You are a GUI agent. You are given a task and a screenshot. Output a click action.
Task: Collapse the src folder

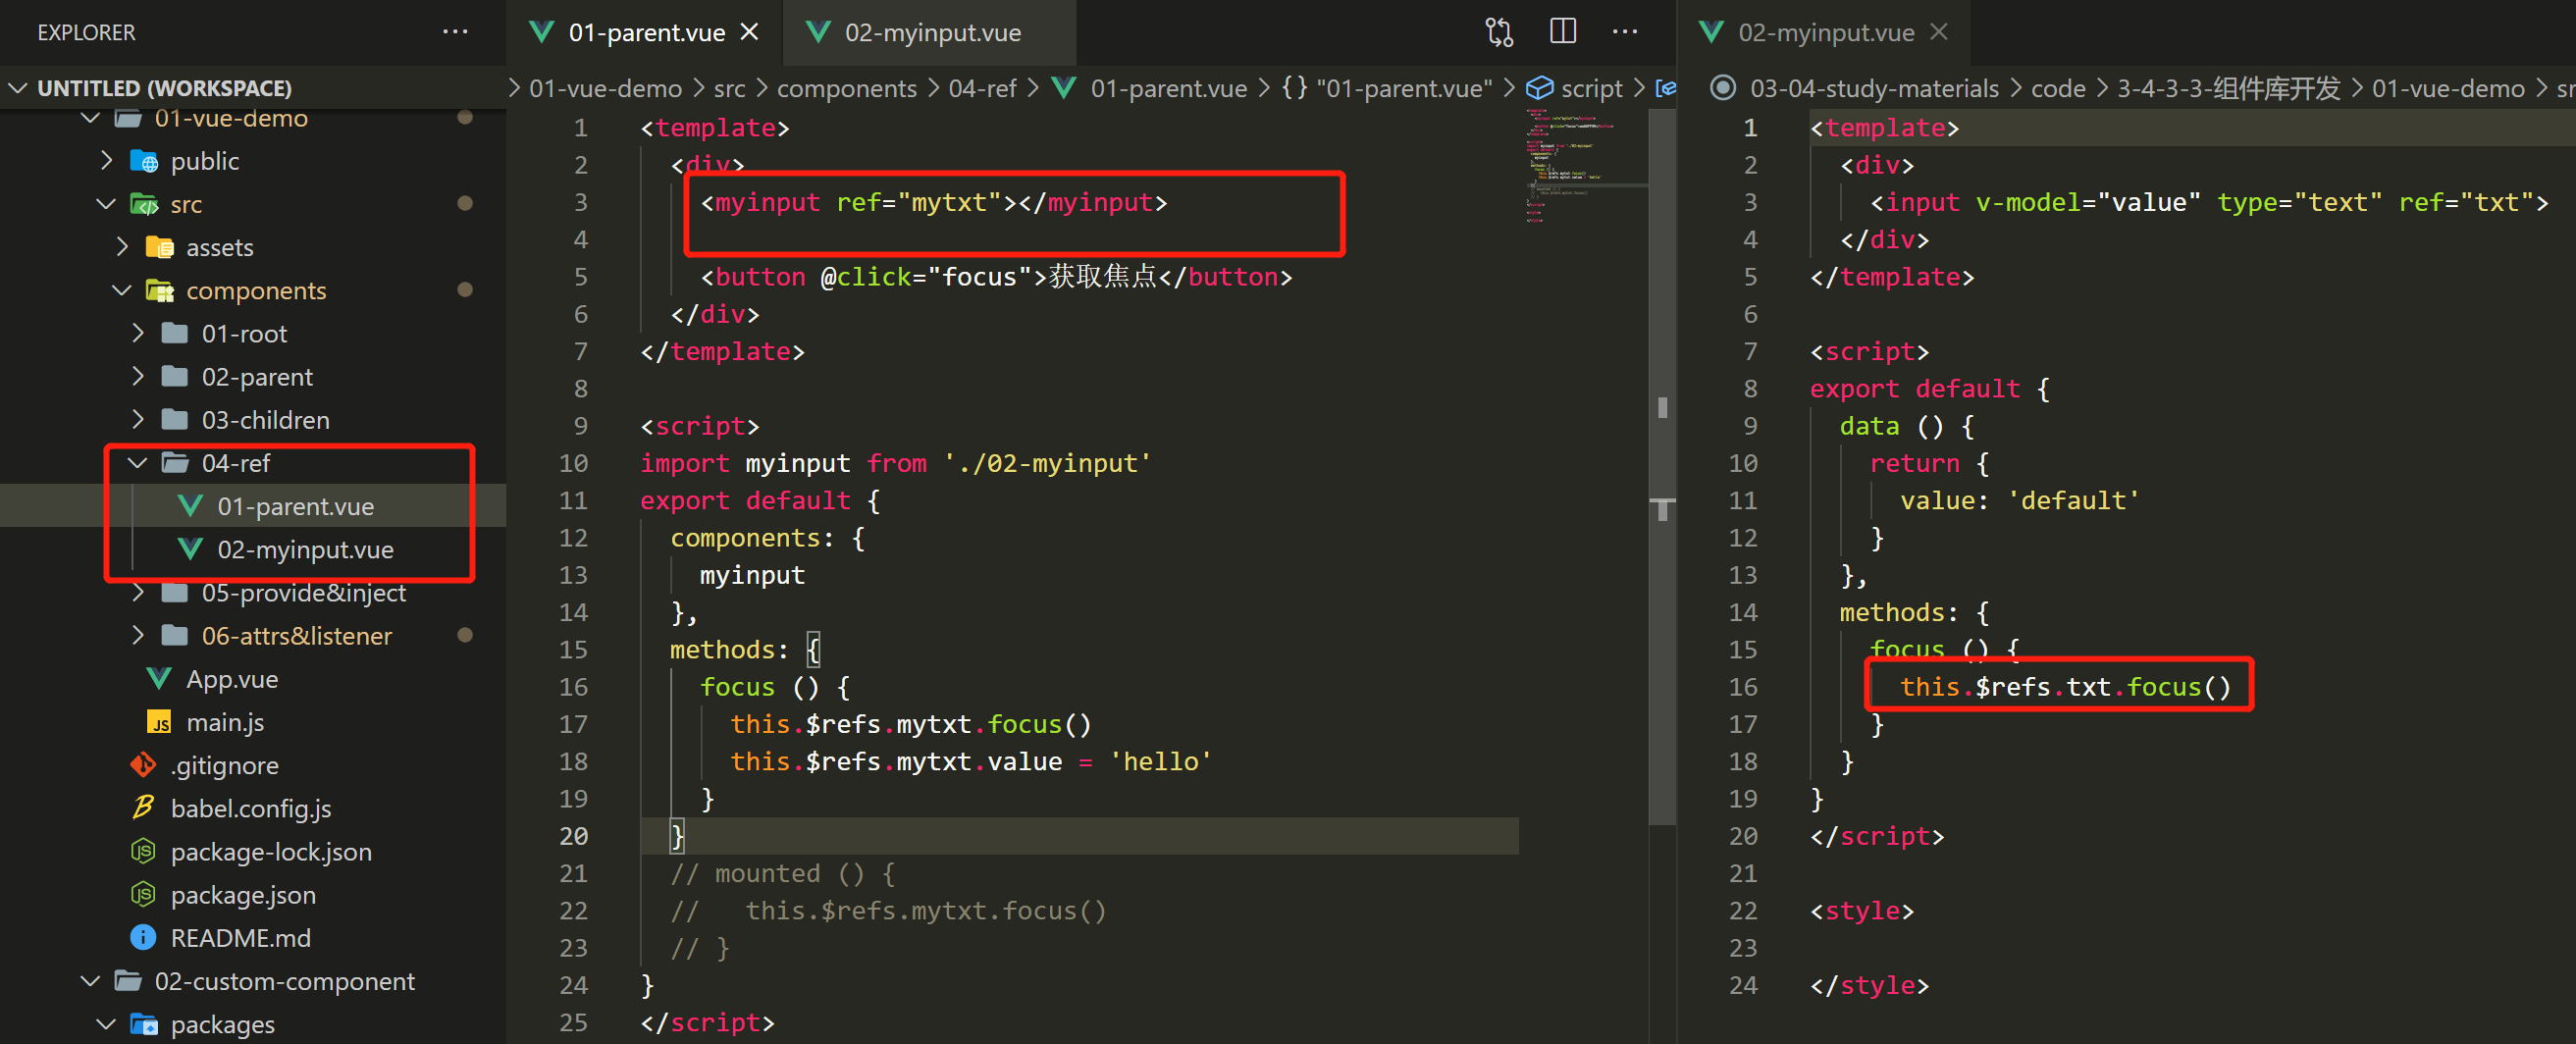(x=106, y=204)
